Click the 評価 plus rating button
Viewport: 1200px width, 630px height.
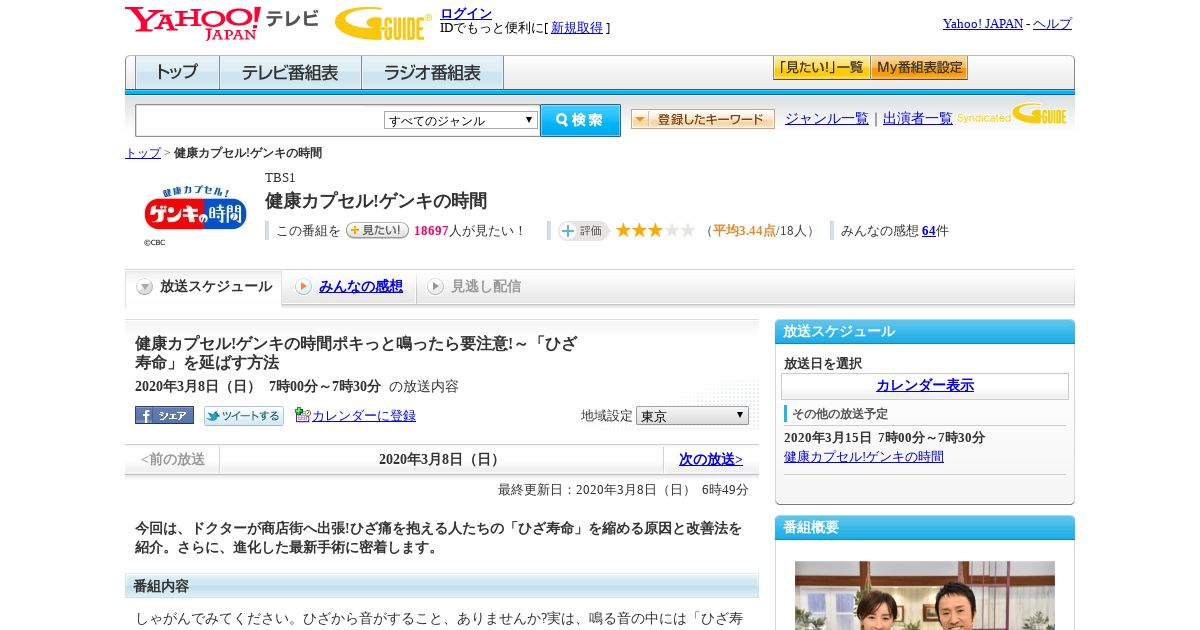(584, 231)
